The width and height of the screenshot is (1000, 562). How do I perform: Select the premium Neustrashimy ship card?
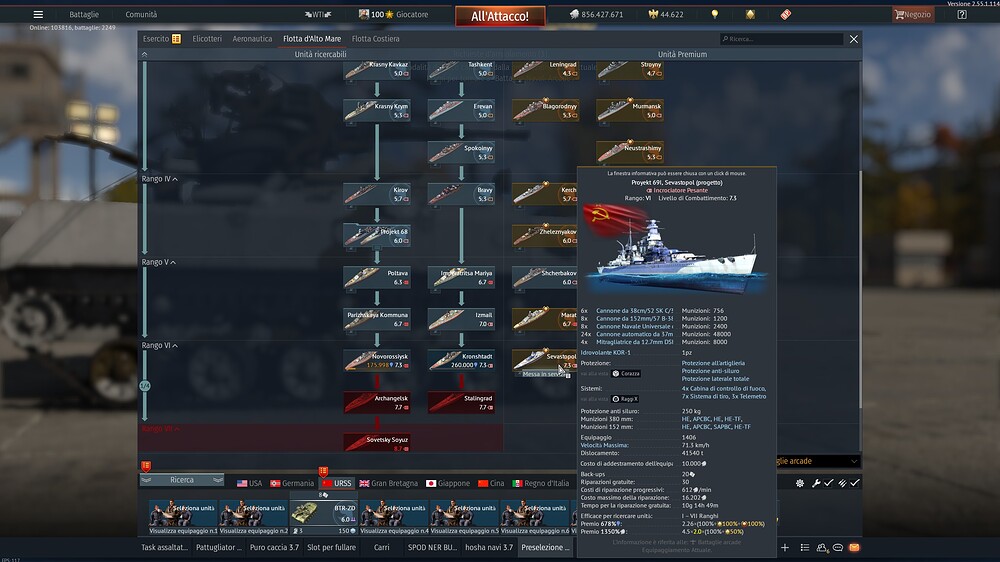point(630,152)
